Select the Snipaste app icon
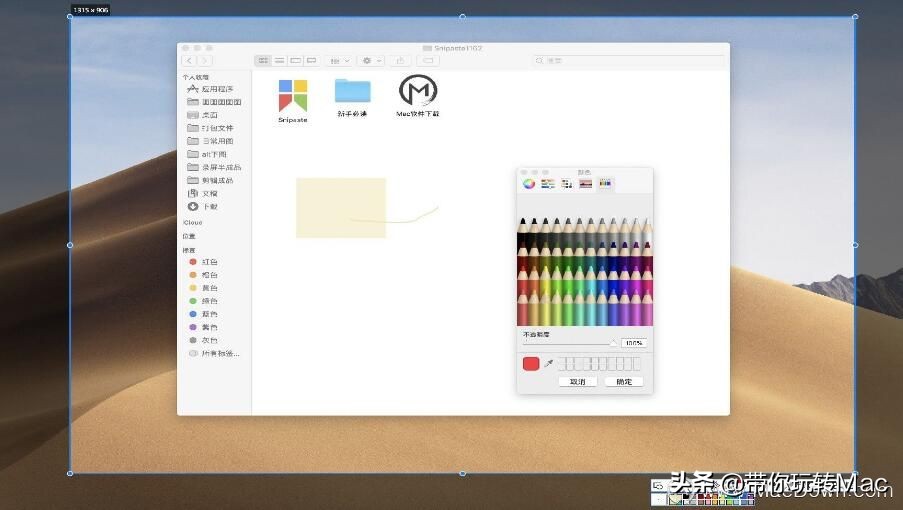 (x=293, y=96)
